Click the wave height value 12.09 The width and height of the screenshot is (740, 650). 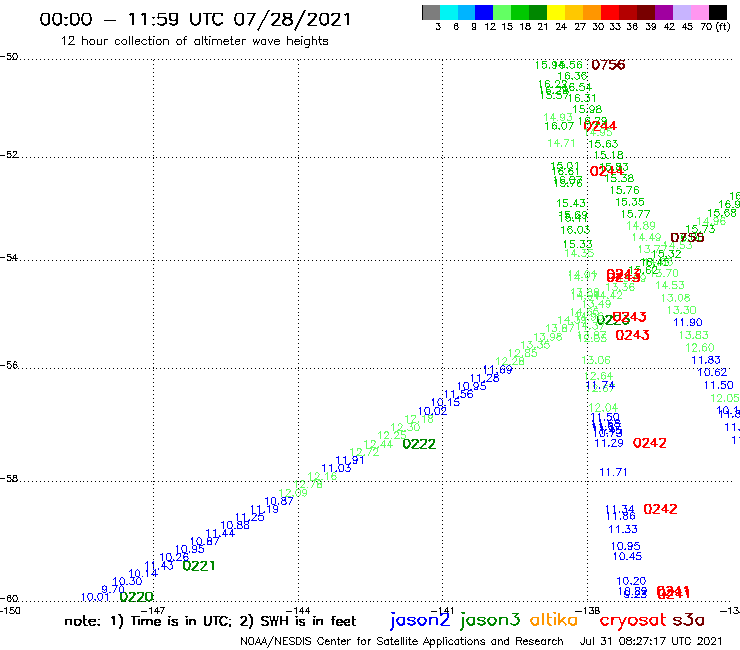pos(293,493)
